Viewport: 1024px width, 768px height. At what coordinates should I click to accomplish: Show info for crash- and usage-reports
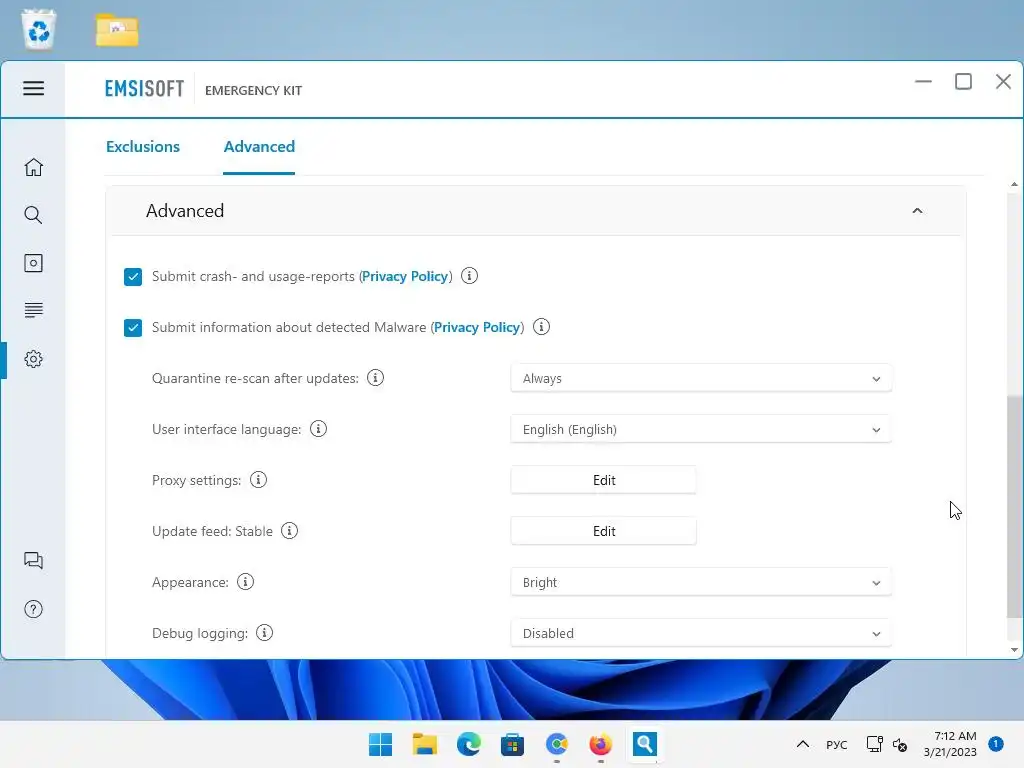tap(469, 276)
